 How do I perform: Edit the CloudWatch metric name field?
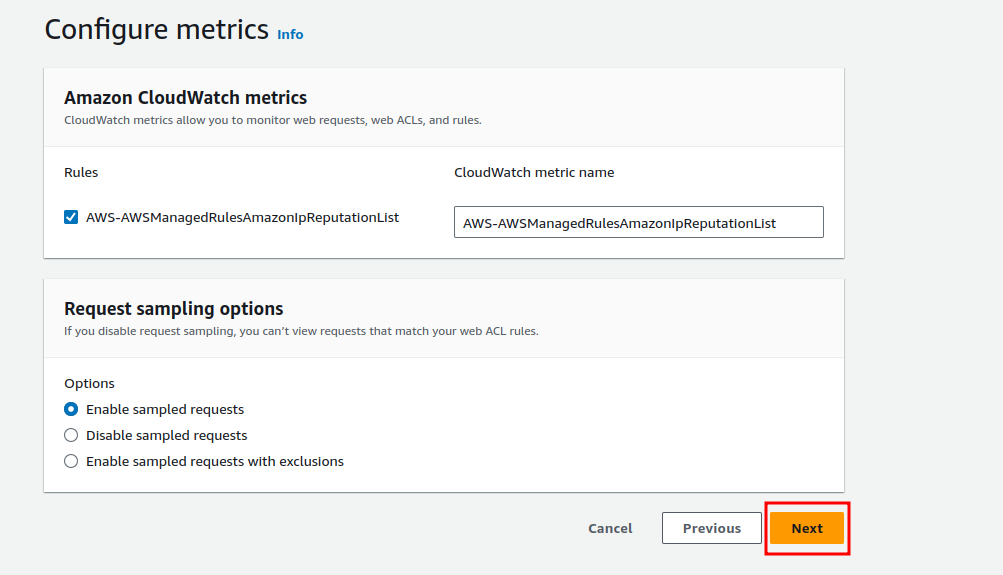638,222
